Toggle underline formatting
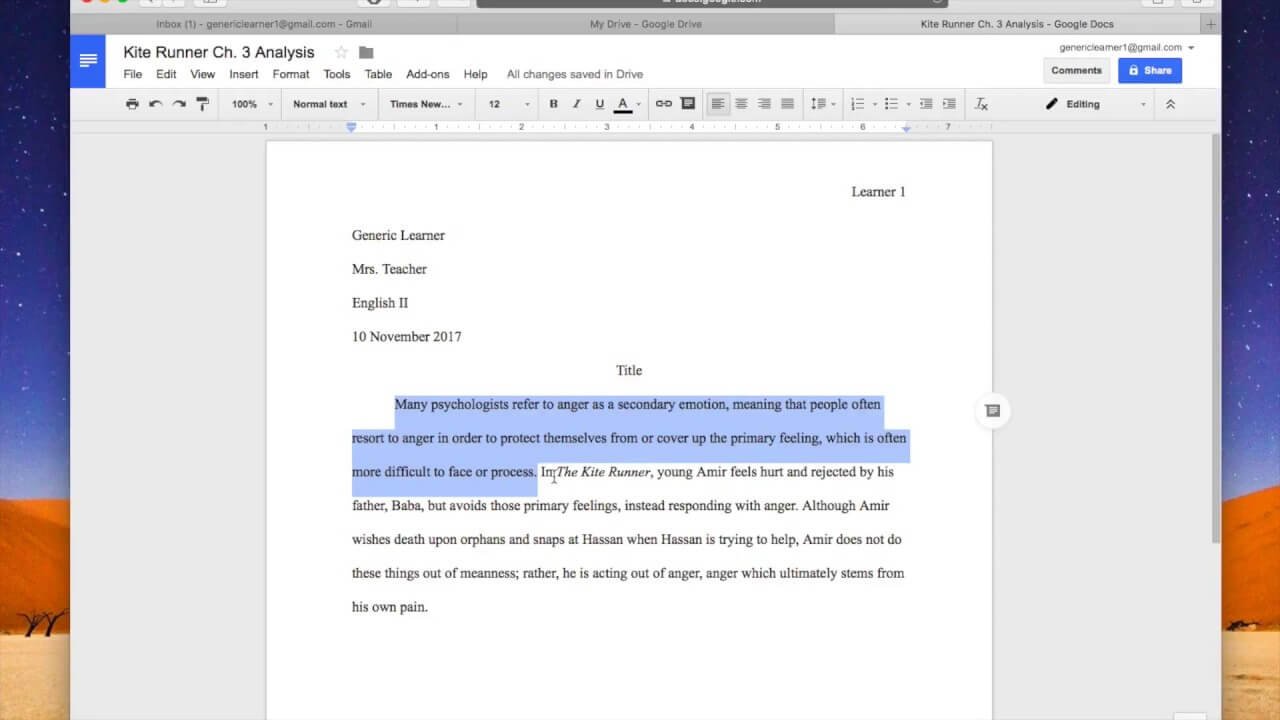Screen dimensions: 1280x720 (600, 104)
